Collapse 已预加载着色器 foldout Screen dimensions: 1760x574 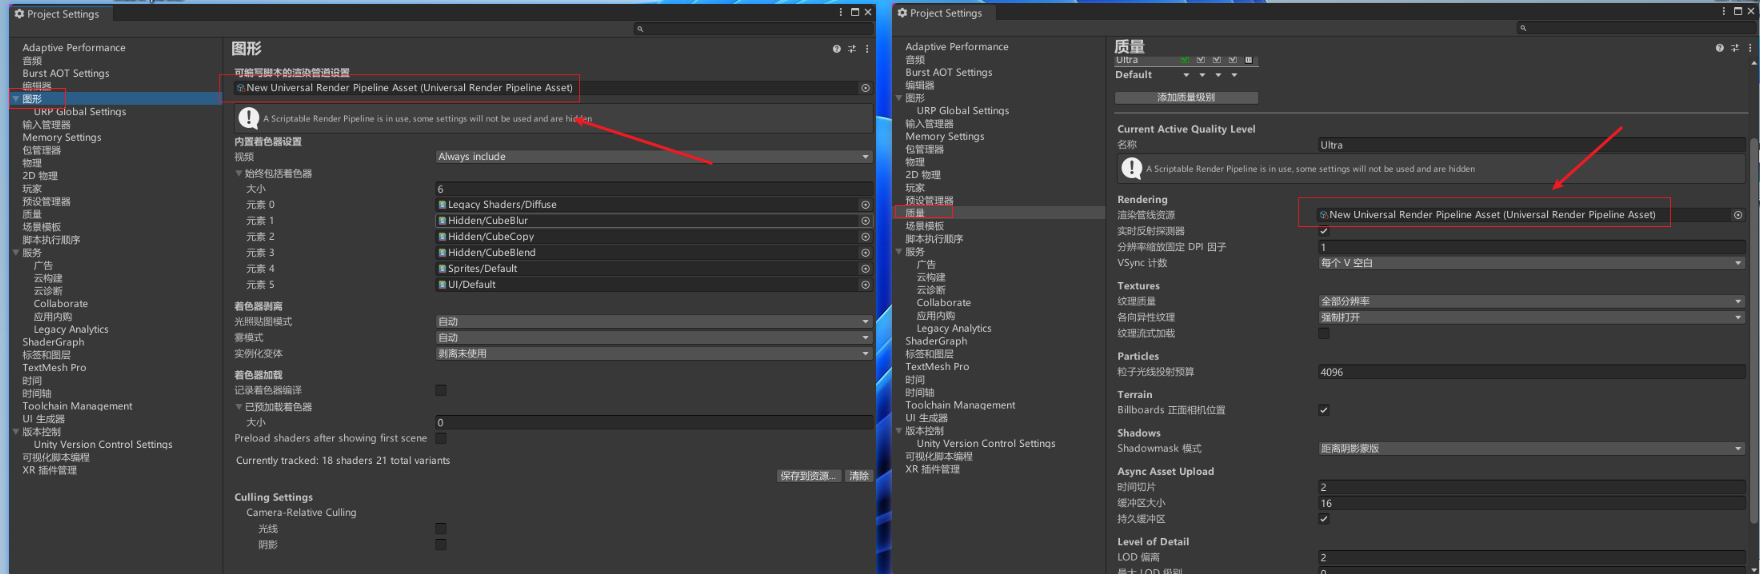point(239,407)
